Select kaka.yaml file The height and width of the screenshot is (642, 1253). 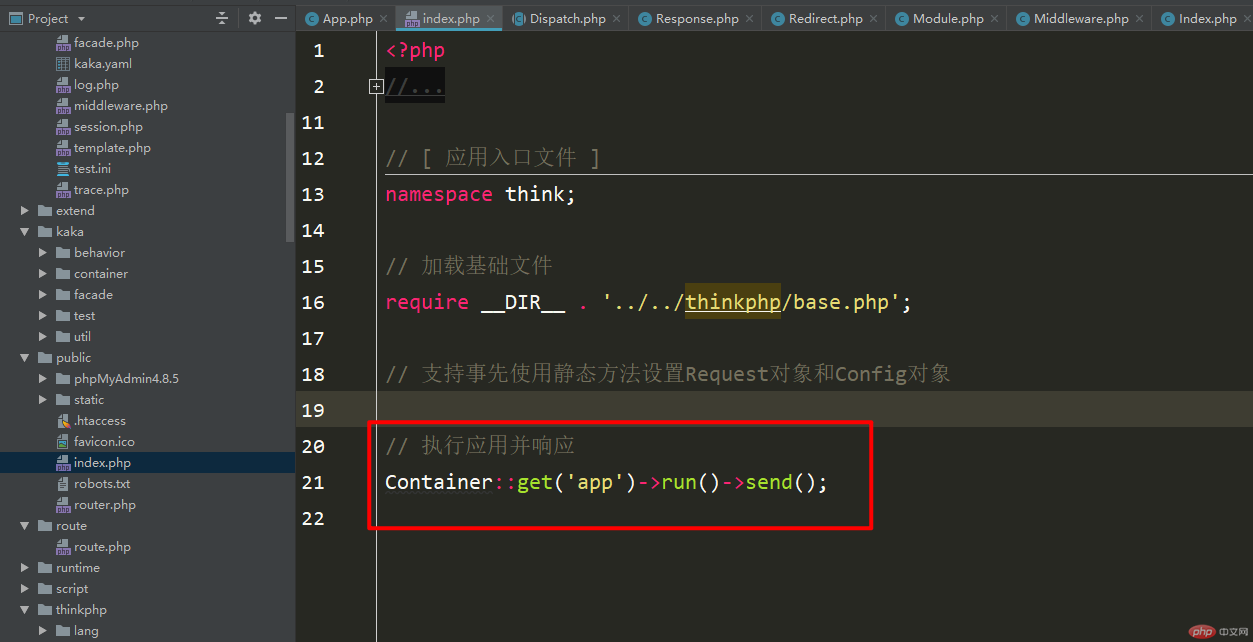[x=103, y=64]
